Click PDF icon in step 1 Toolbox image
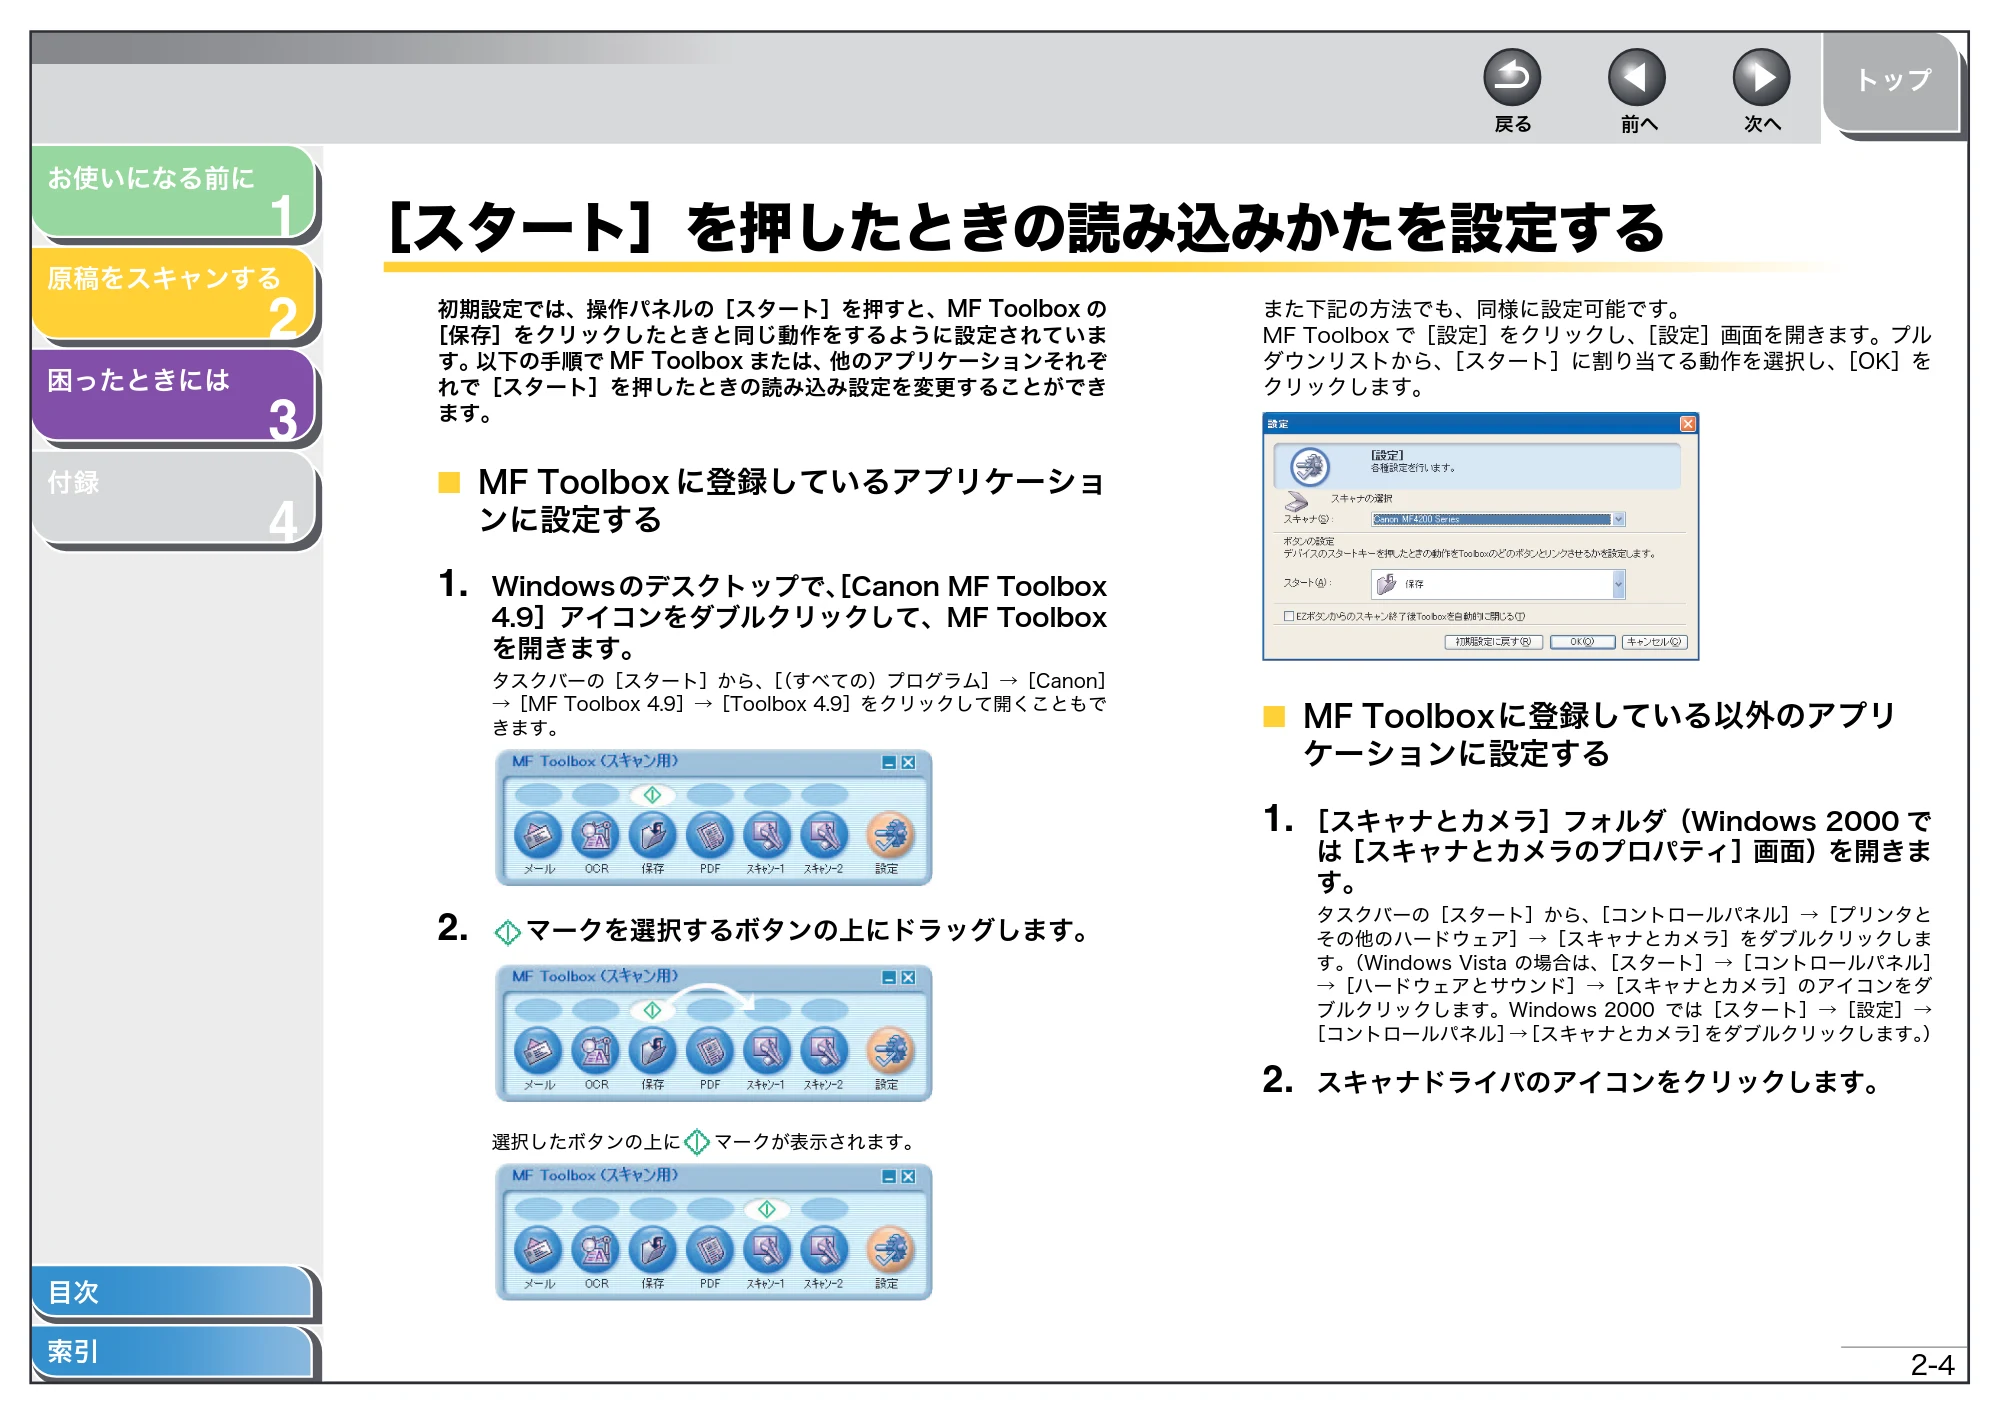The height and width of the screenshot is (1414, 2000). pos(710,835)
